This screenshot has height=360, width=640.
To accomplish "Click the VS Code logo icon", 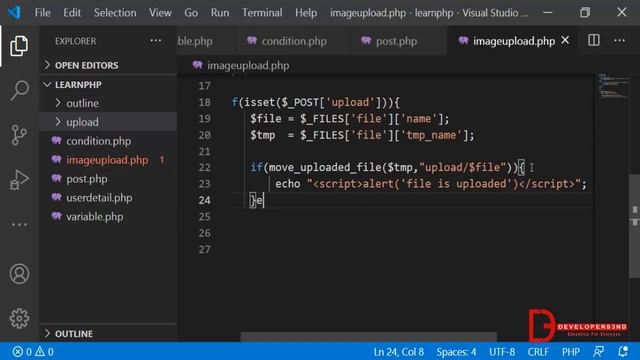I will pos(14,13).
